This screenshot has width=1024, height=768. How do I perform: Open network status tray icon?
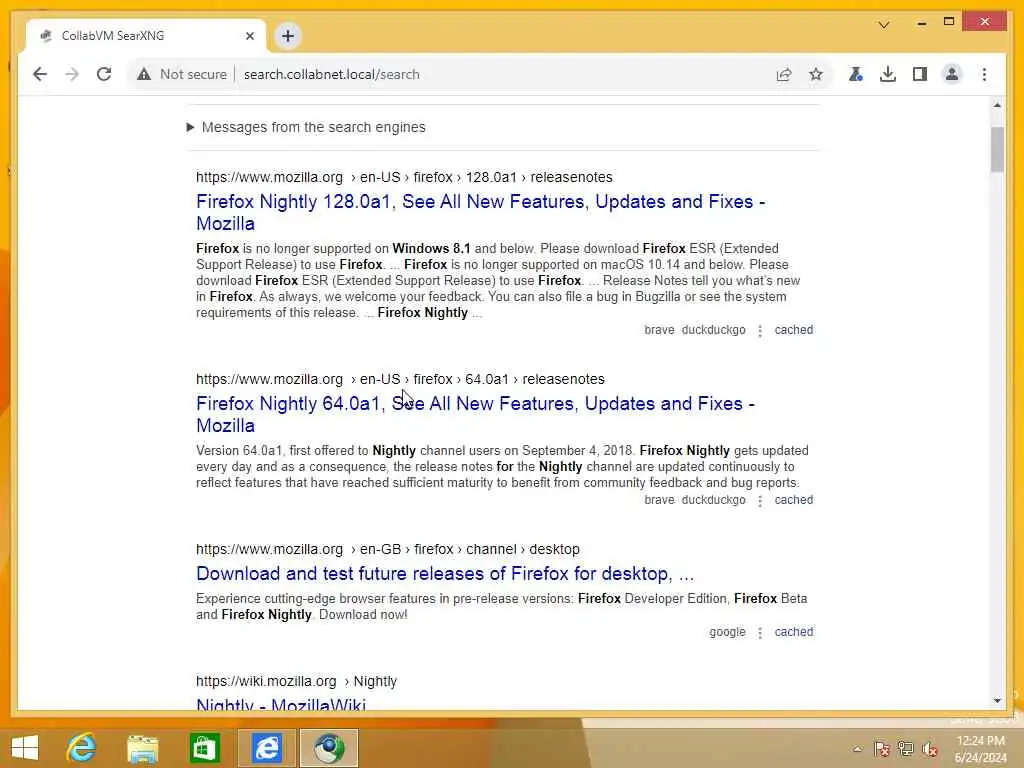(905, 749)
